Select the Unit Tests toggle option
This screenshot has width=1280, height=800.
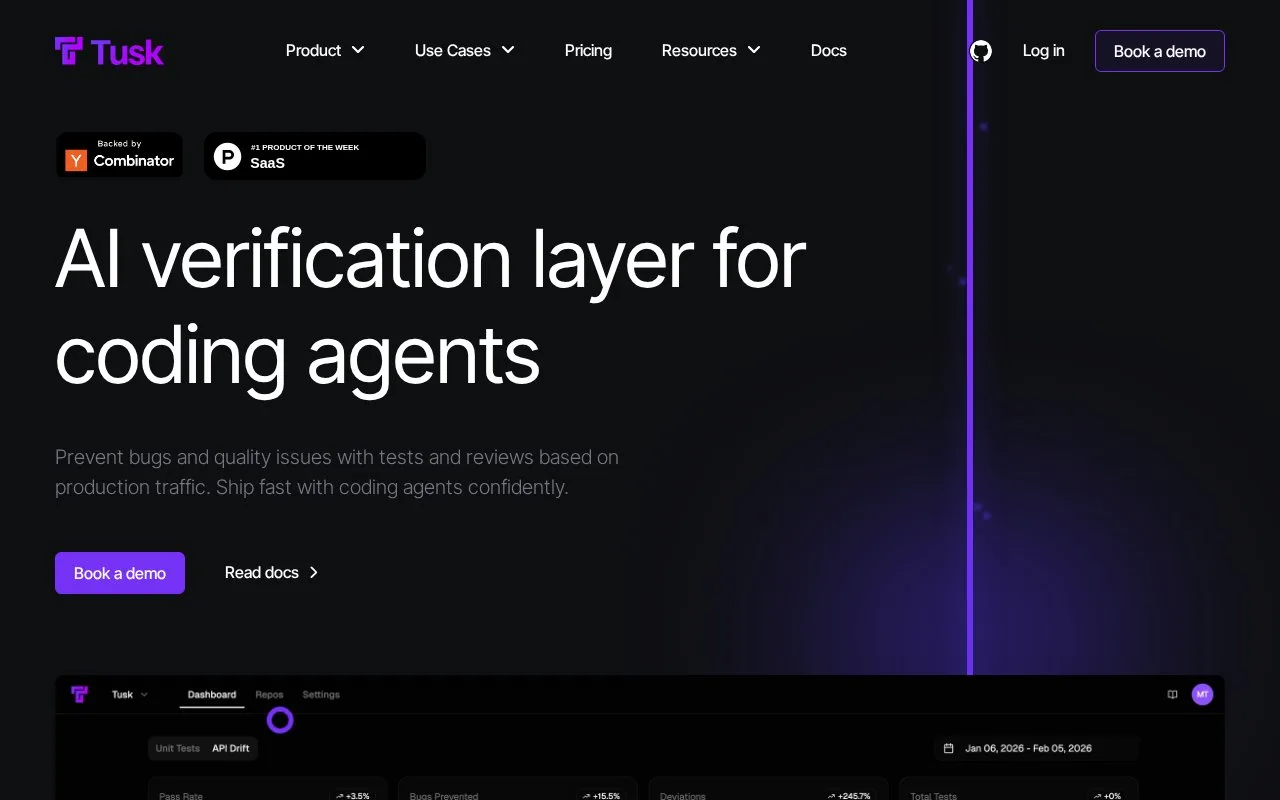point(178,748)
